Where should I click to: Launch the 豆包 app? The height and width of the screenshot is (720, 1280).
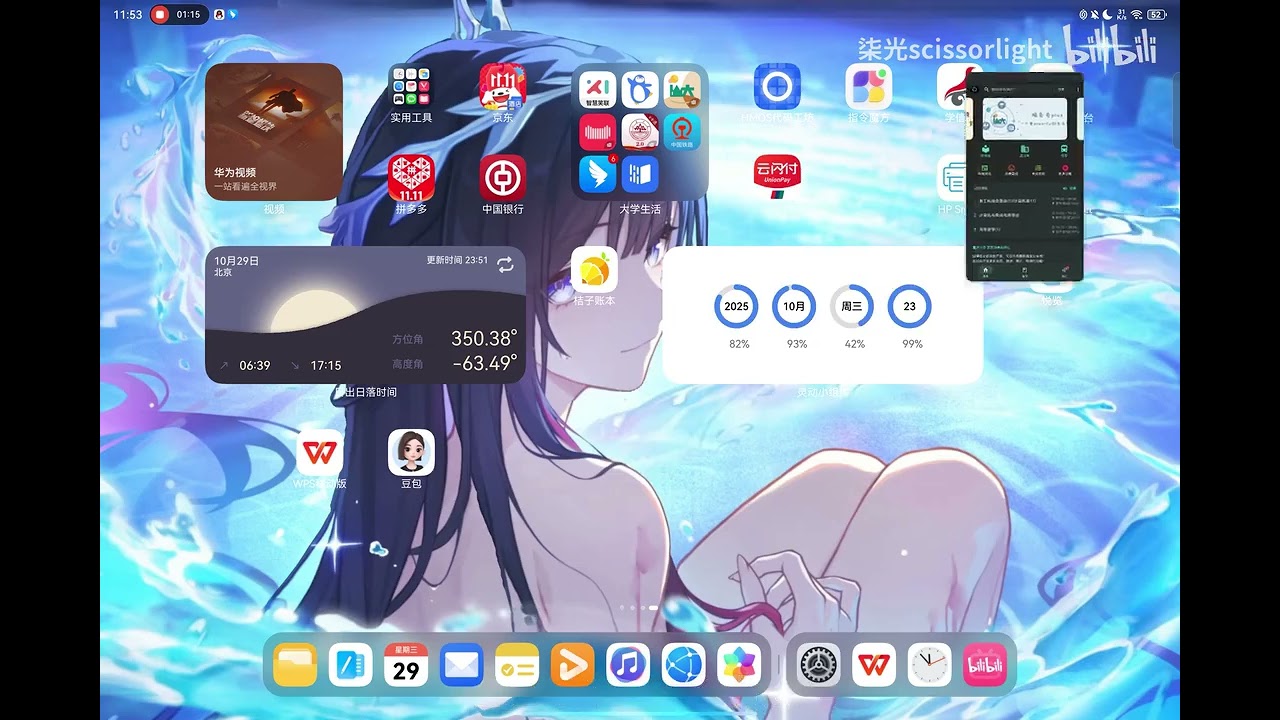pos(411,452)
